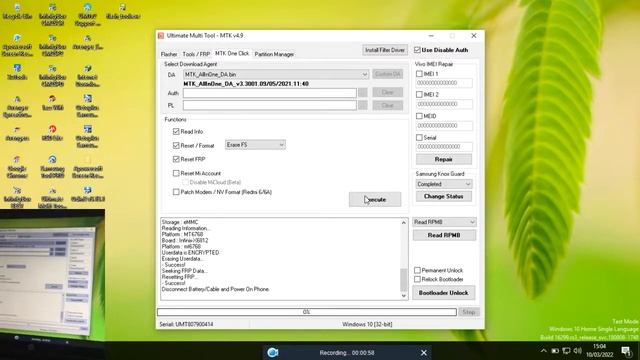Click the battery icon in system tray
Viewport: 640px width, 360px height.
coord(555,351)
